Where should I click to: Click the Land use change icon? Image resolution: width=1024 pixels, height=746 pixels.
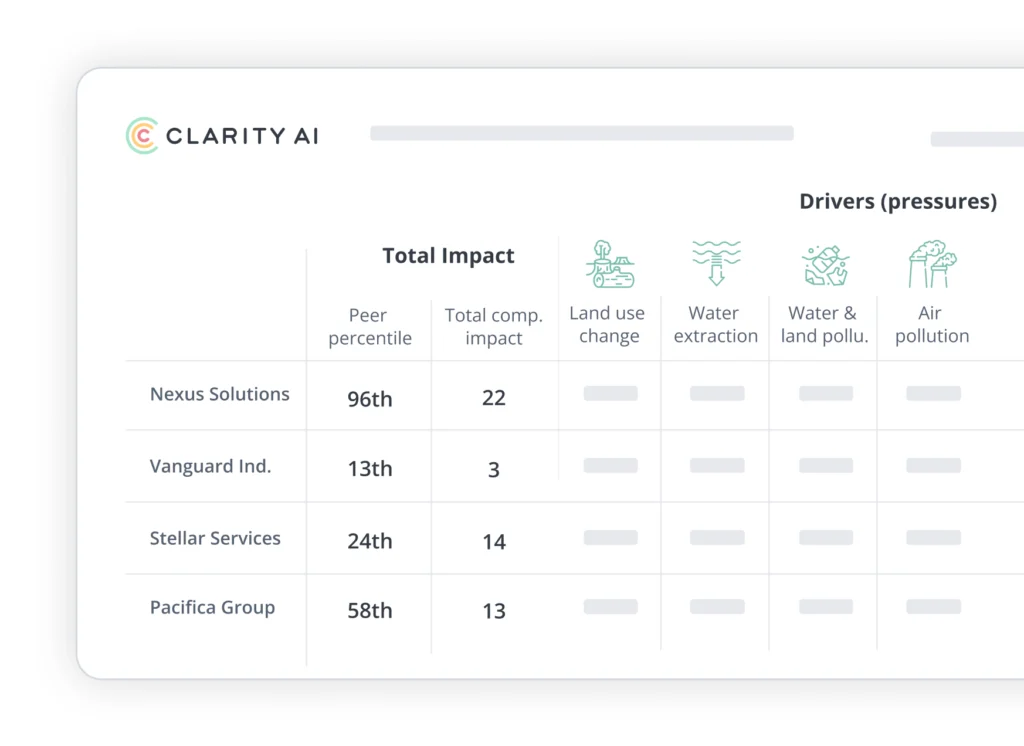coord(609,264)
